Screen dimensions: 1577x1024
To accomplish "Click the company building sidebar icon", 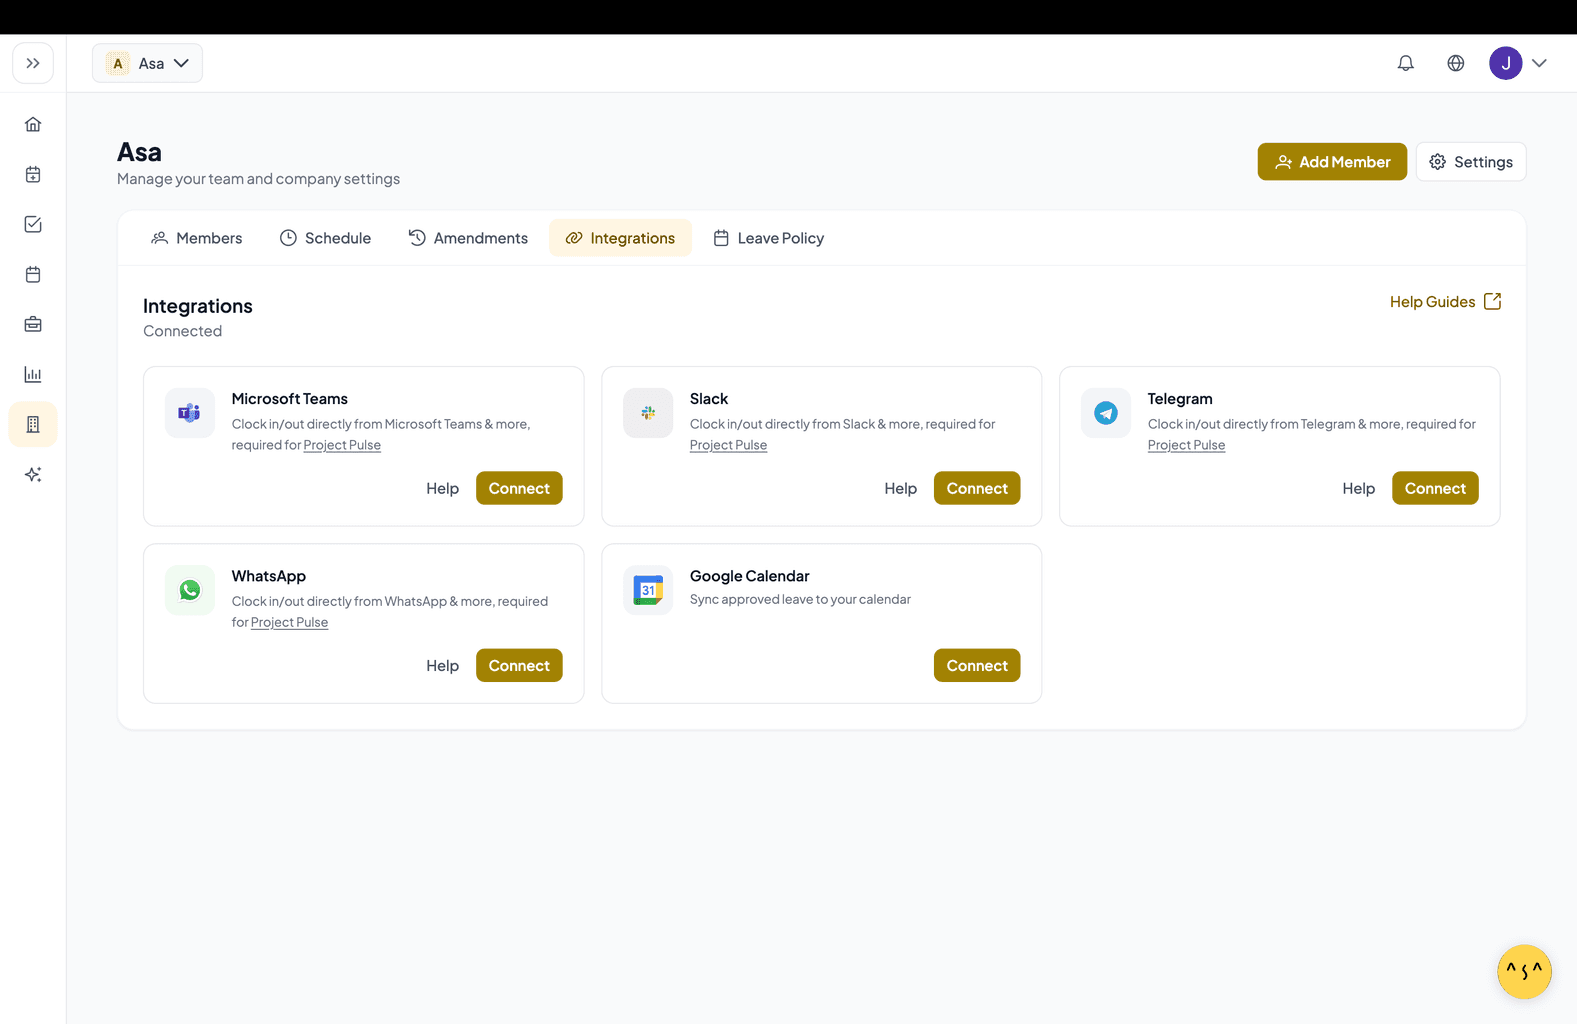I will [x=33, y=425].
